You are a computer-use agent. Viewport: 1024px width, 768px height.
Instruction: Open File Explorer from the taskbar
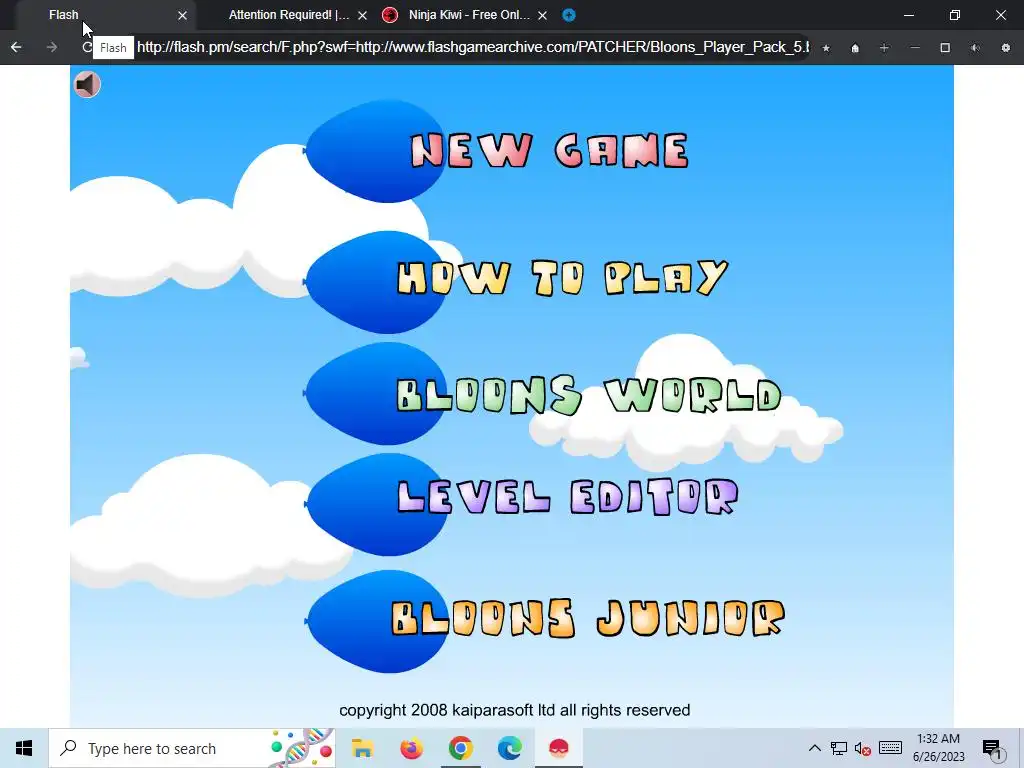[362, 748]
